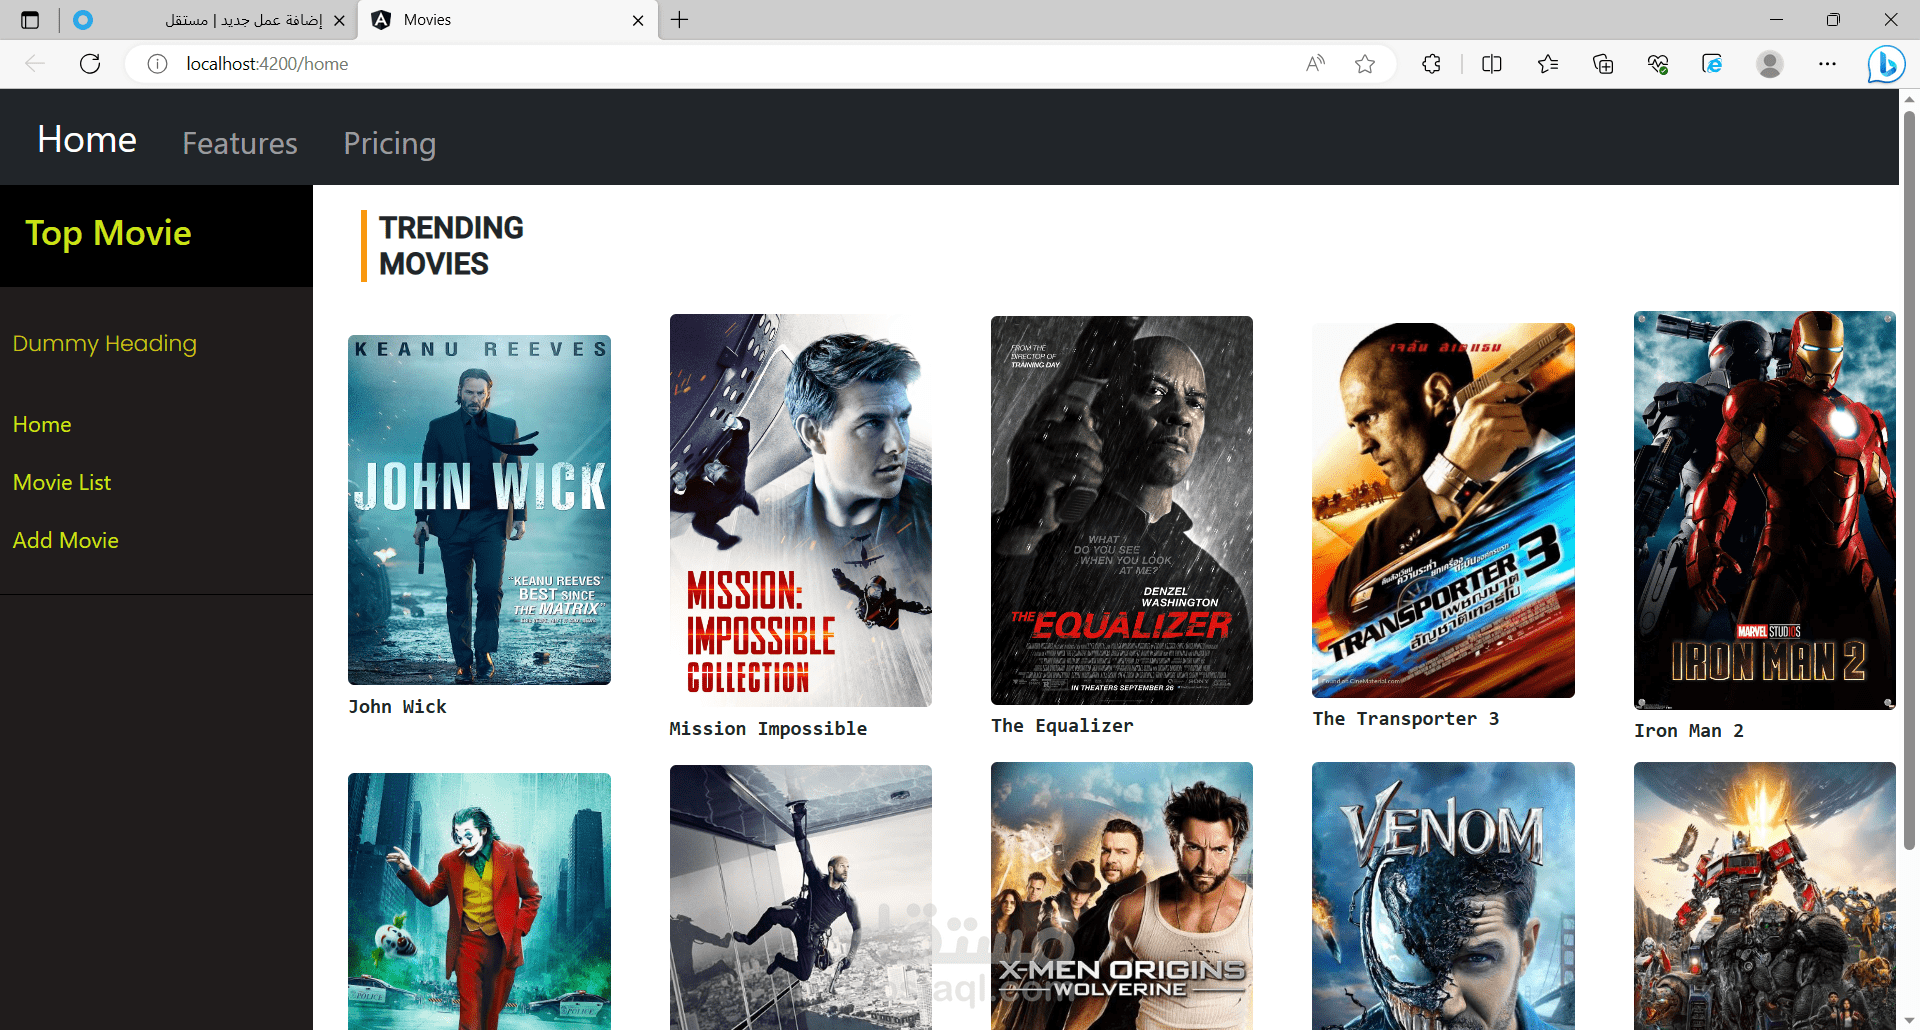
Task: Switch to the Mostaql Arabic tab
Action: pyautogui.click(x=210, y=20)
